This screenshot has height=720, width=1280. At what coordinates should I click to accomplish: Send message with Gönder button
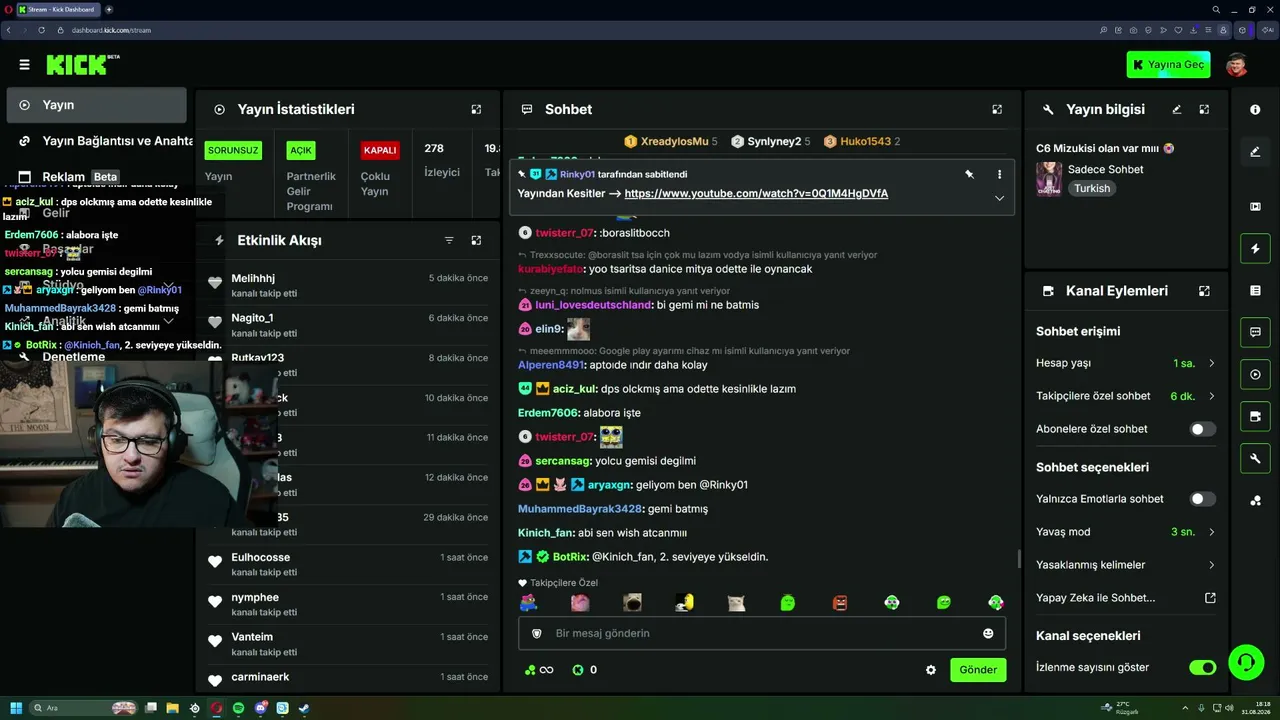click(978, 670)
